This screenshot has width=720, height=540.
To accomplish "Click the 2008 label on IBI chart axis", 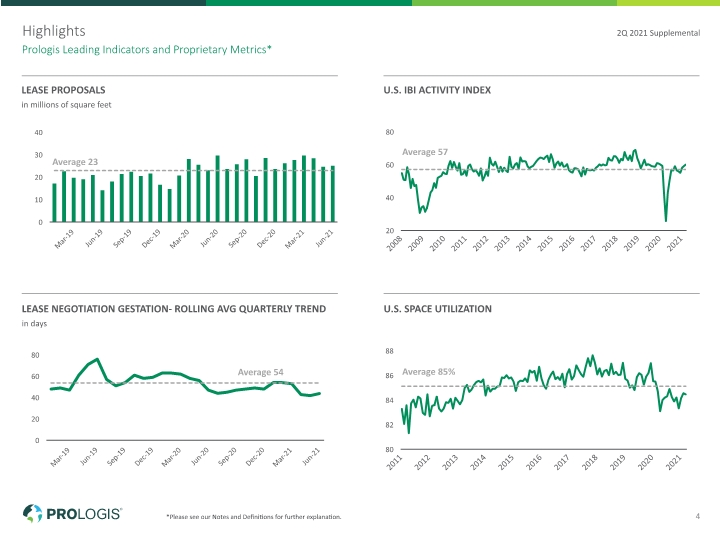I will [394, 243].
